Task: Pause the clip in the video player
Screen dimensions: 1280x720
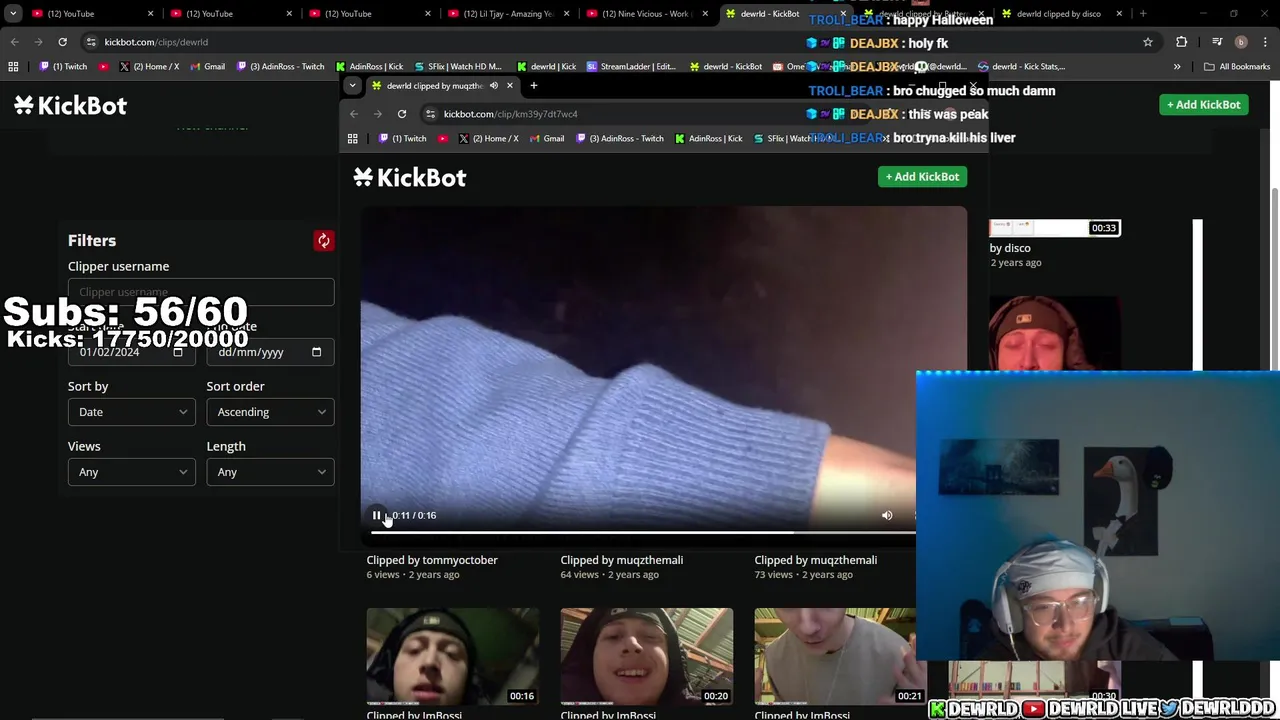Action: [376, 515]
